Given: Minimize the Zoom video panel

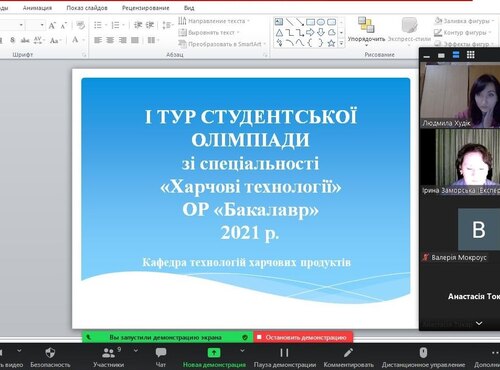Looking at the screenshot, I should tap(426, 56).
